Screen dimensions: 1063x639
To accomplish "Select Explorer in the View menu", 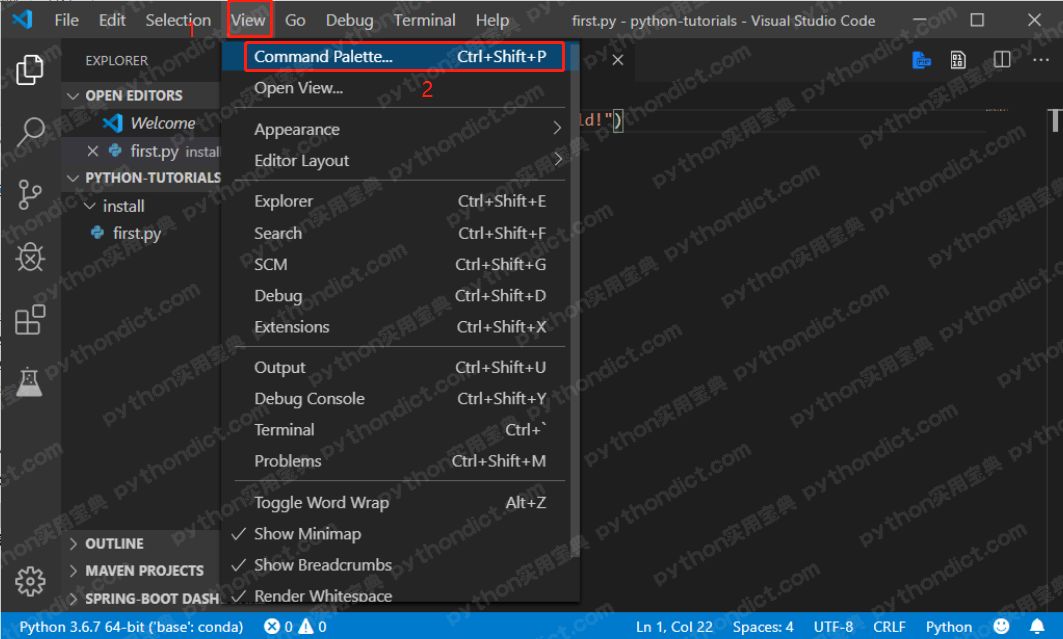I will pyautogui.click(x=400, y=201).
